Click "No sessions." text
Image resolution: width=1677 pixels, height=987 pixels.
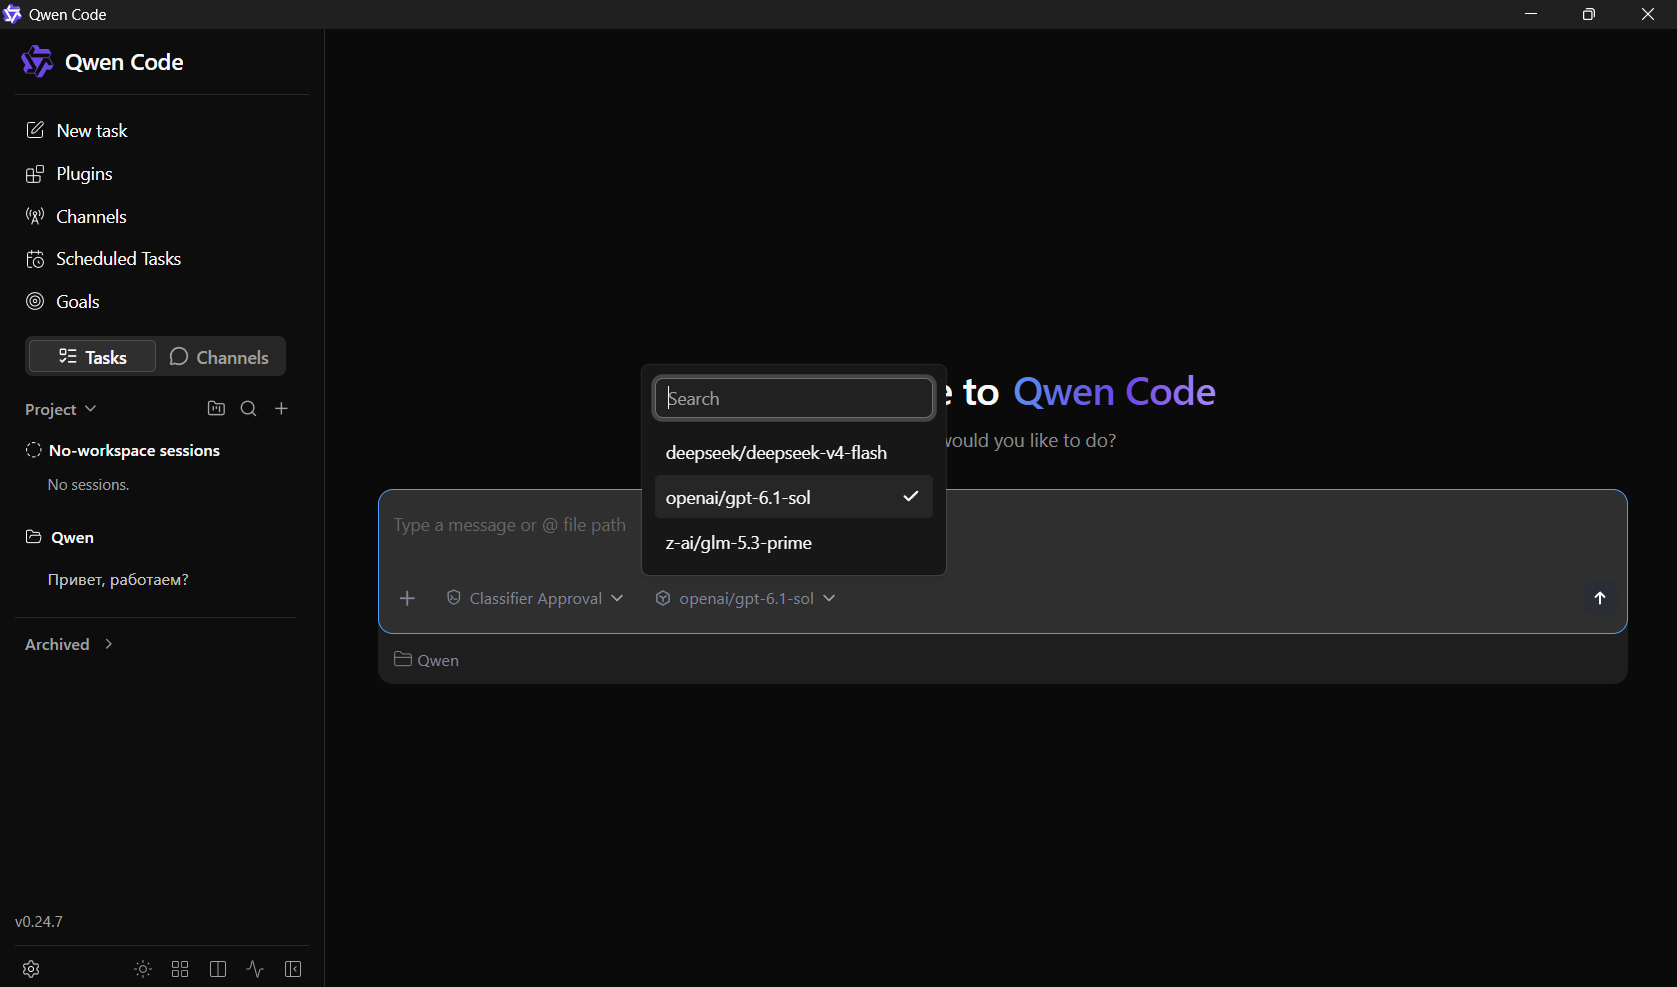89,485
